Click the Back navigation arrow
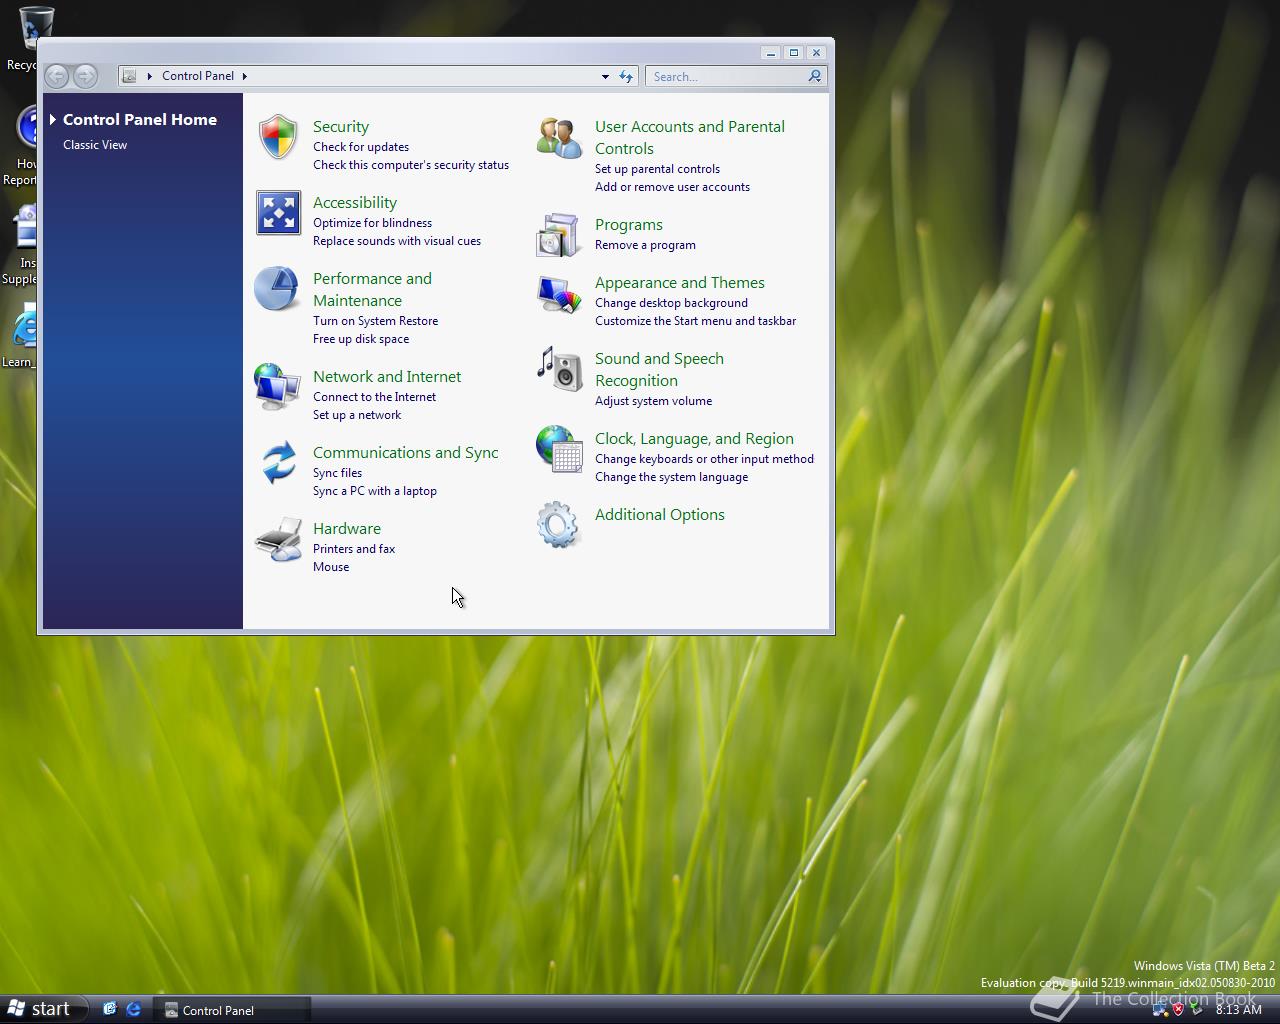Viewport: 1280px width, 1024px height. (x=57, y=76)
